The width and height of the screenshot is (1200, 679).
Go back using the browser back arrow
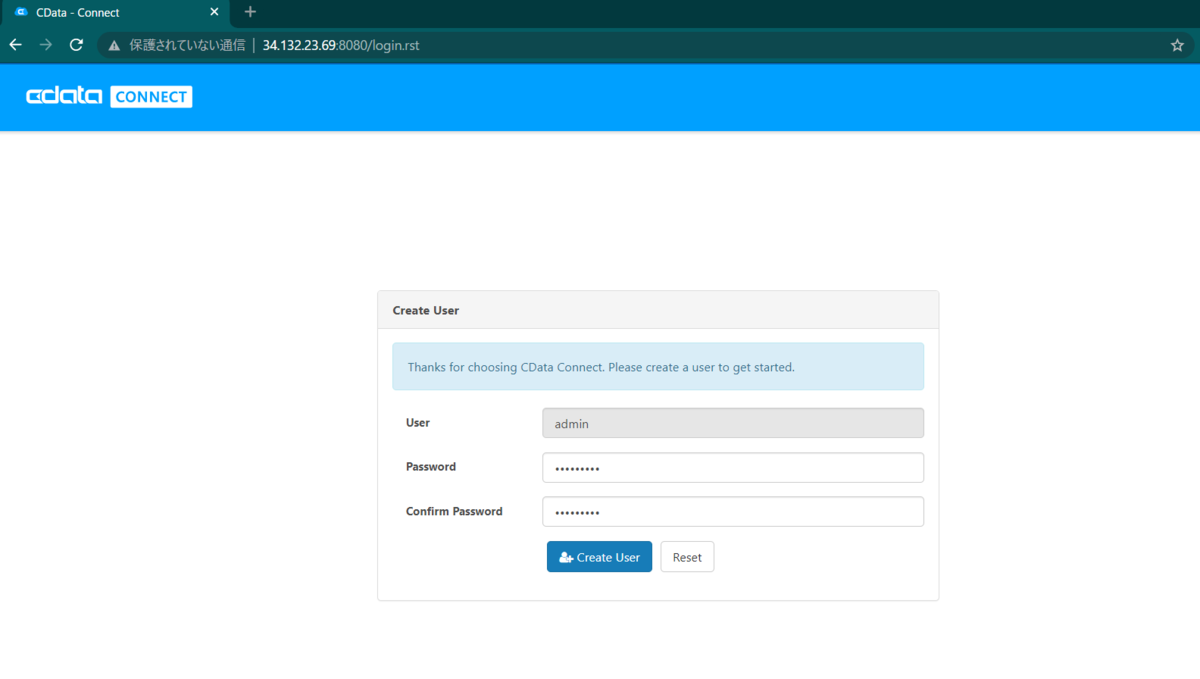coord(15,45)
